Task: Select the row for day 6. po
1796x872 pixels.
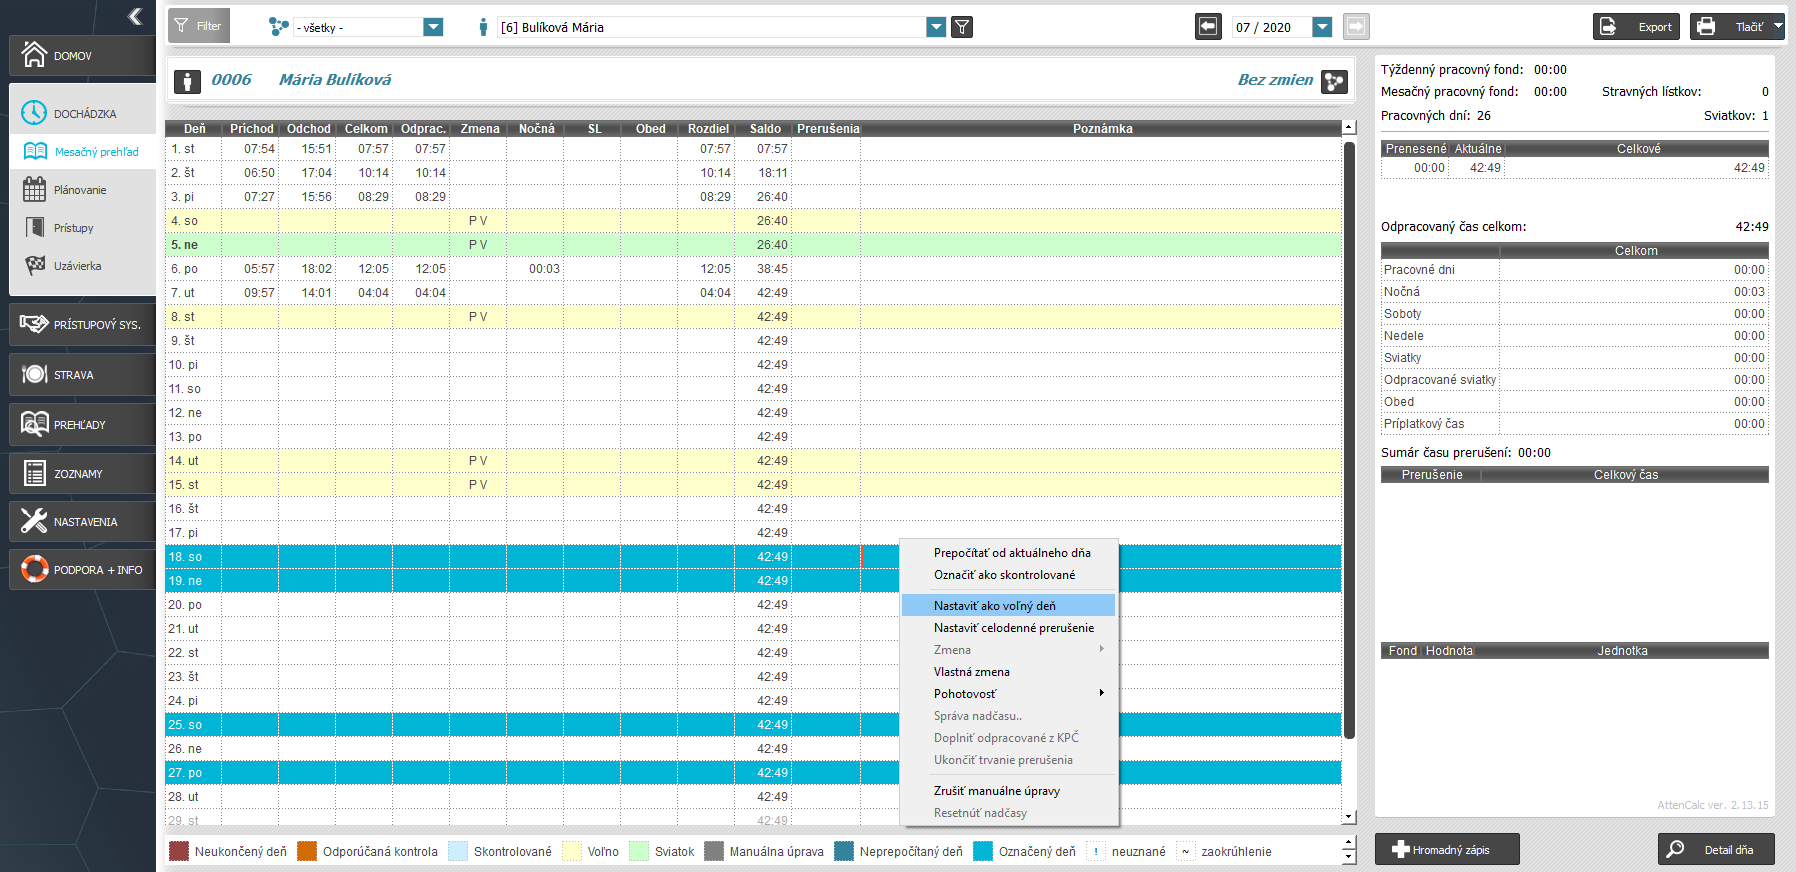Action: pos(753,269)
